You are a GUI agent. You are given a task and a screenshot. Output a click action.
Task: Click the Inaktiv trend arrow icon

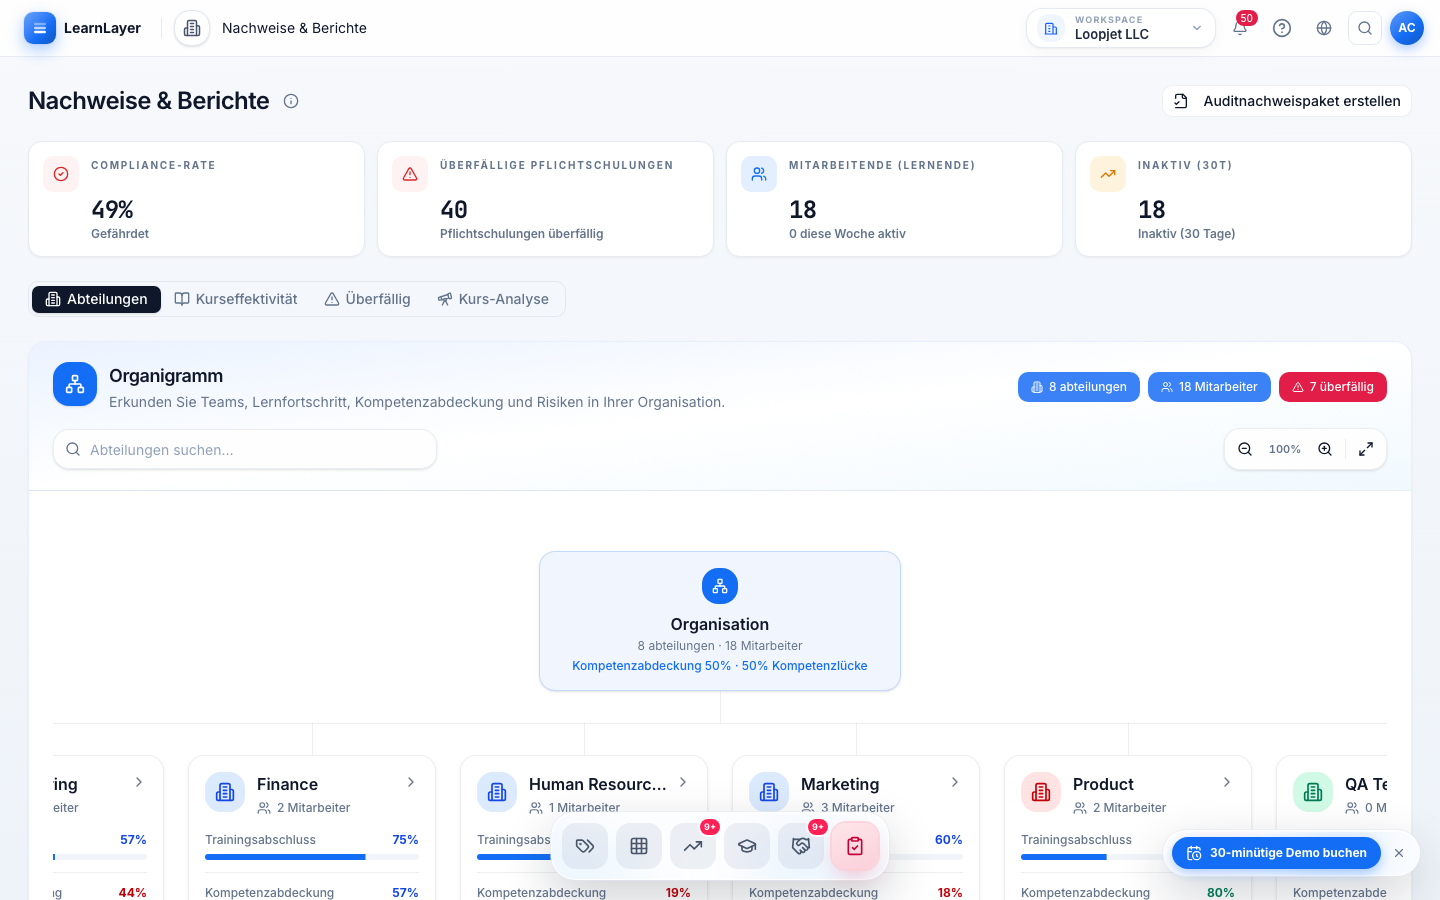coord(1108,174)
